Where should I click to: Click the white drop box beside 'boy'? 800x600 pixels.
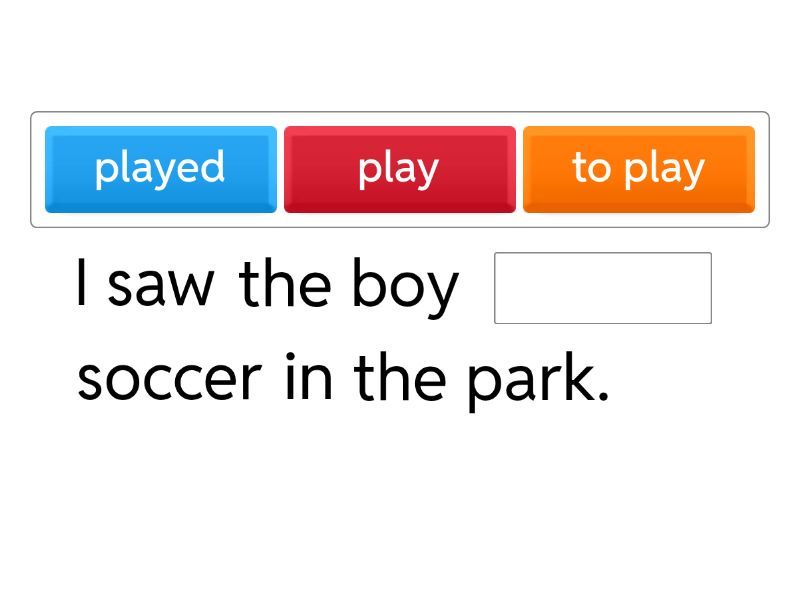pyautogui.click(x=602, y=288)
